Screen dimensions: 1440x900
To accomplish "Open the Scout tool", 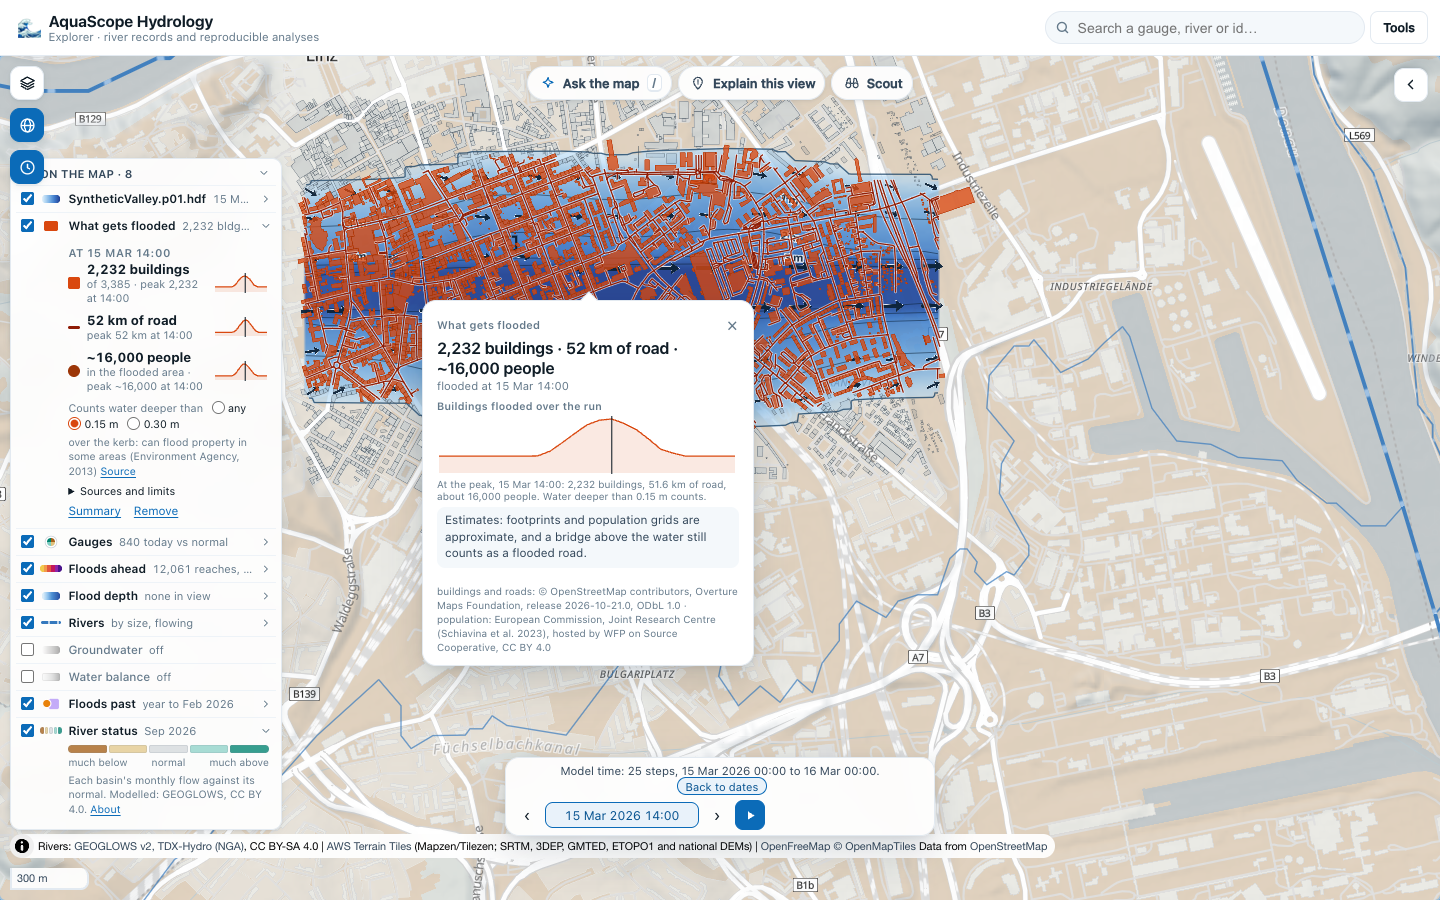I will [x=873, y=83].
